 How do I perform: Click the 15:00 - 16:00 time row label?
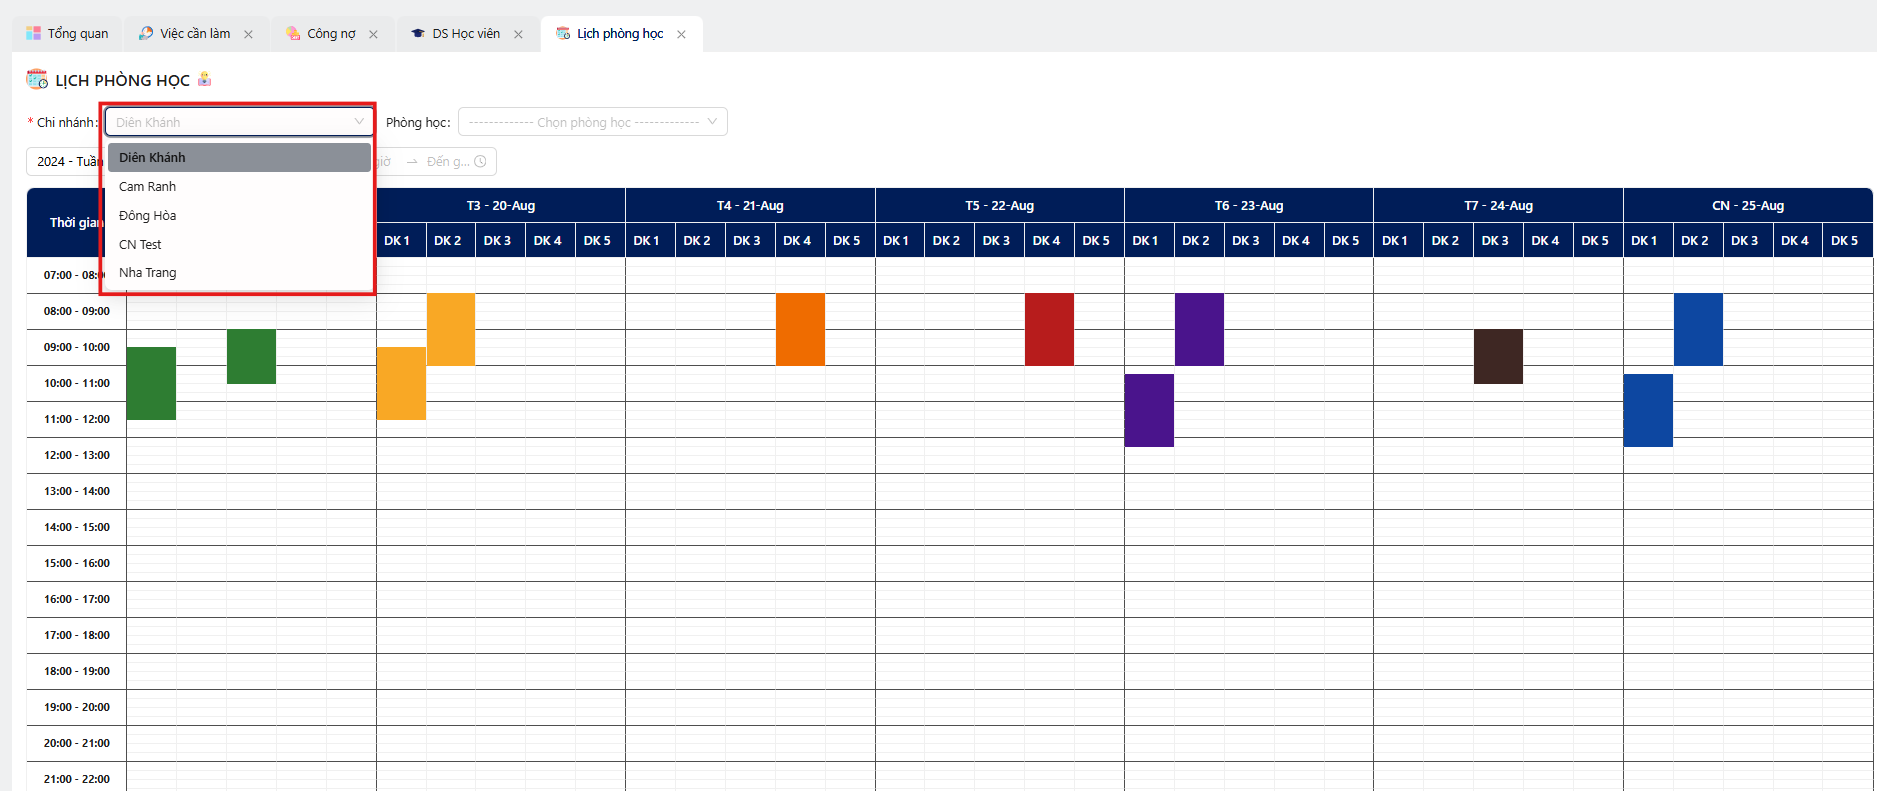coord(77,563)
